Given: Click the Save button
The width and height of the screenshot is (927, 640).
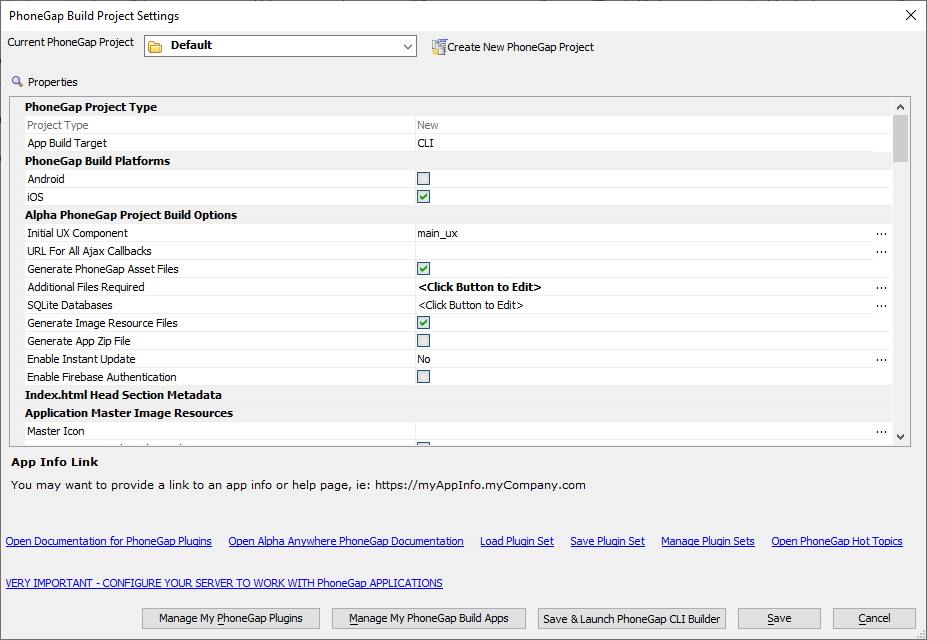Looking at the screenshot, I should pos(779,618).
